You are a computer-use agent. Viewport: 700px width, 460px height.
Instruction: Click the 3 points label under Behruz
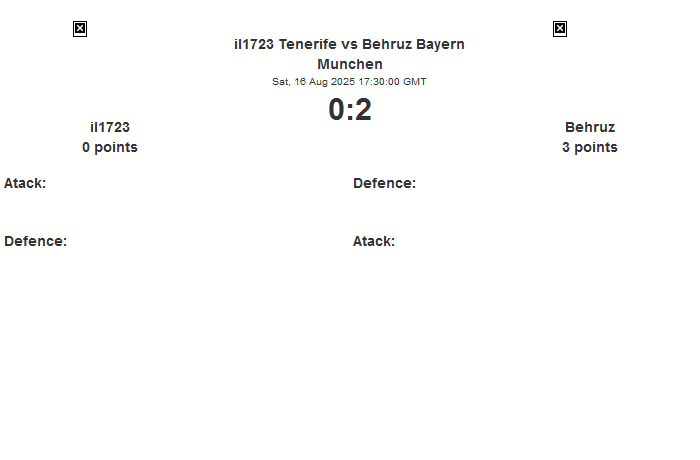590,147
